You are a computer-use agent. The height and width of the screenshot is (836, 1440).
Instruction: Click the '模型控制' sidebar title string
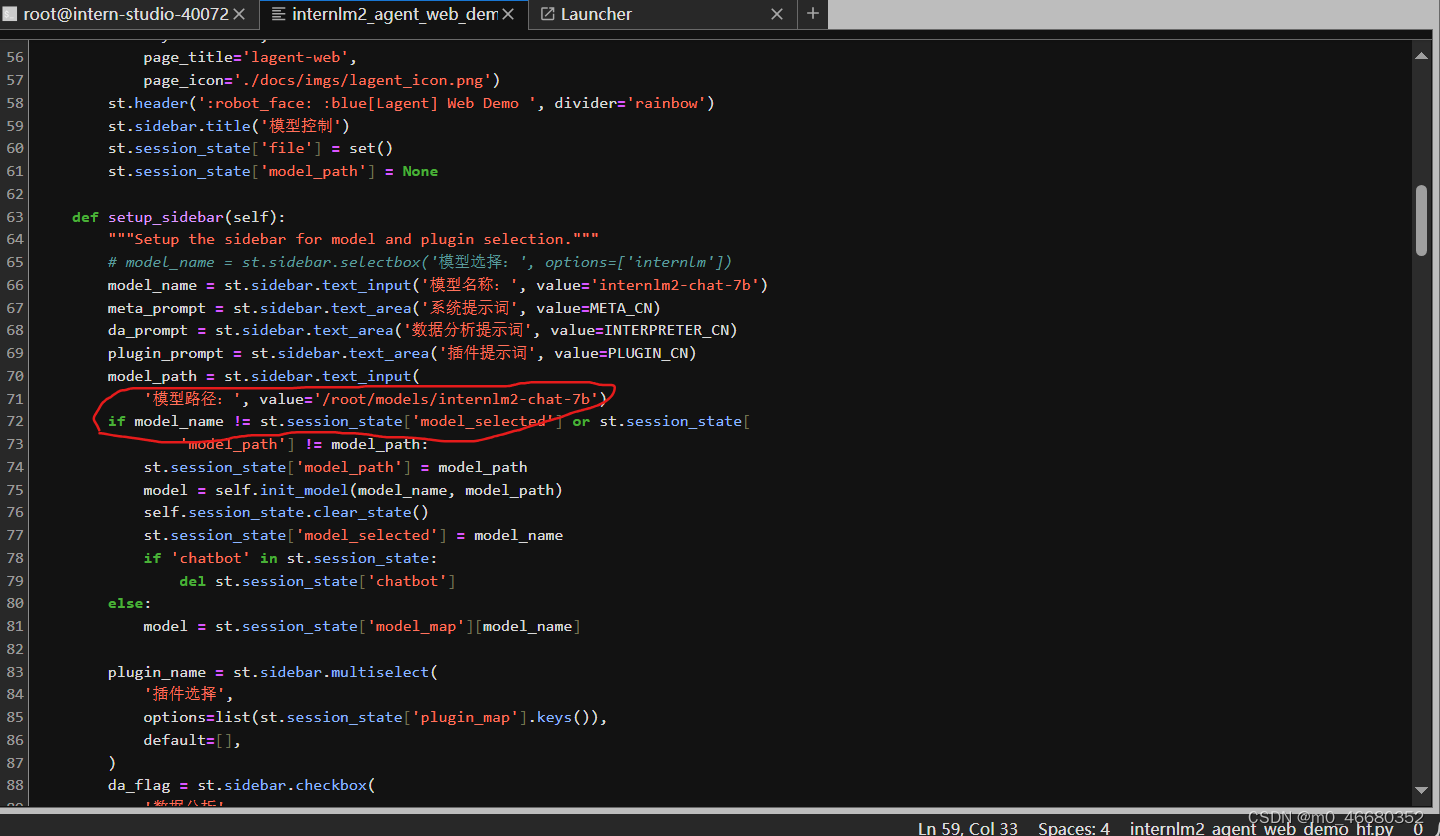pos(304,126)
